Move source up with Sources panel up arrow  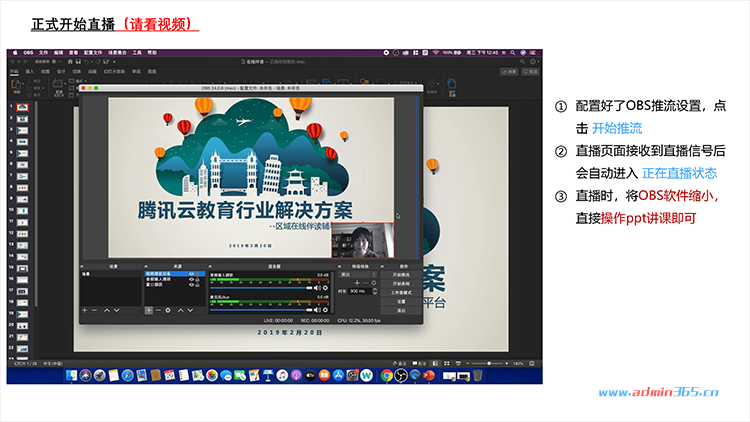click(x=181, y=311)
